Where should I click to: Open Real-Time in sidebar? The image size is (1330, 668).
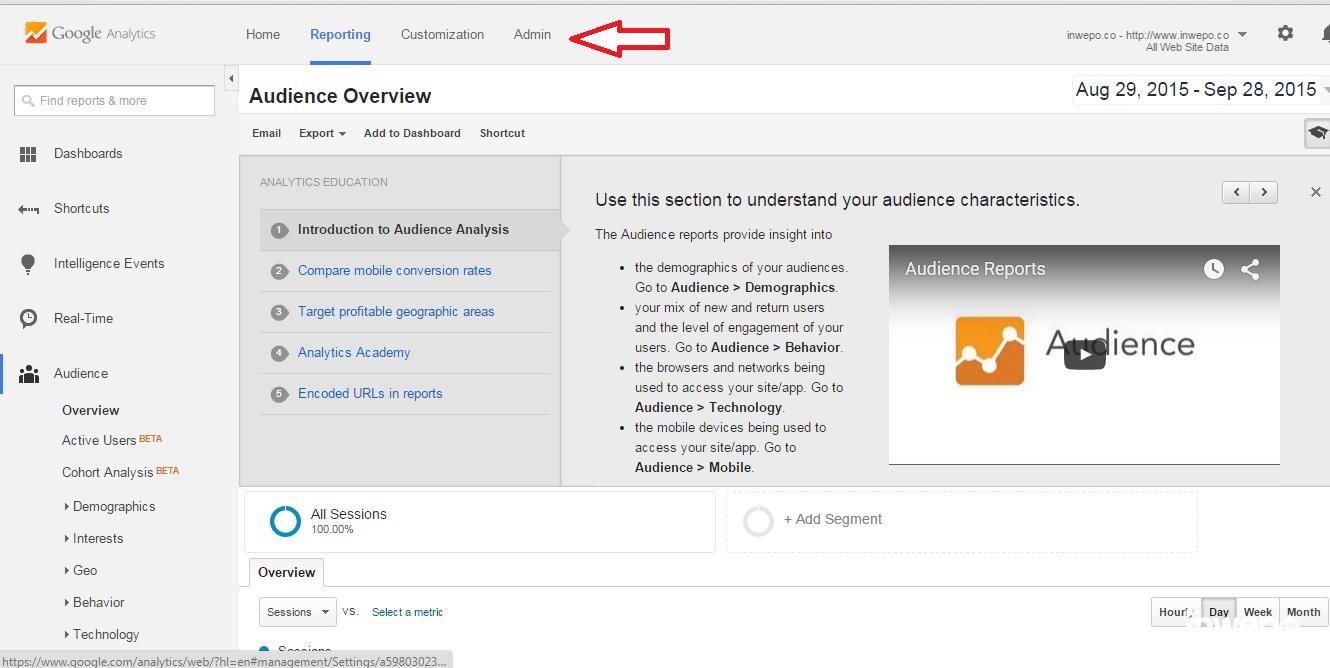[x=83, y=319]
